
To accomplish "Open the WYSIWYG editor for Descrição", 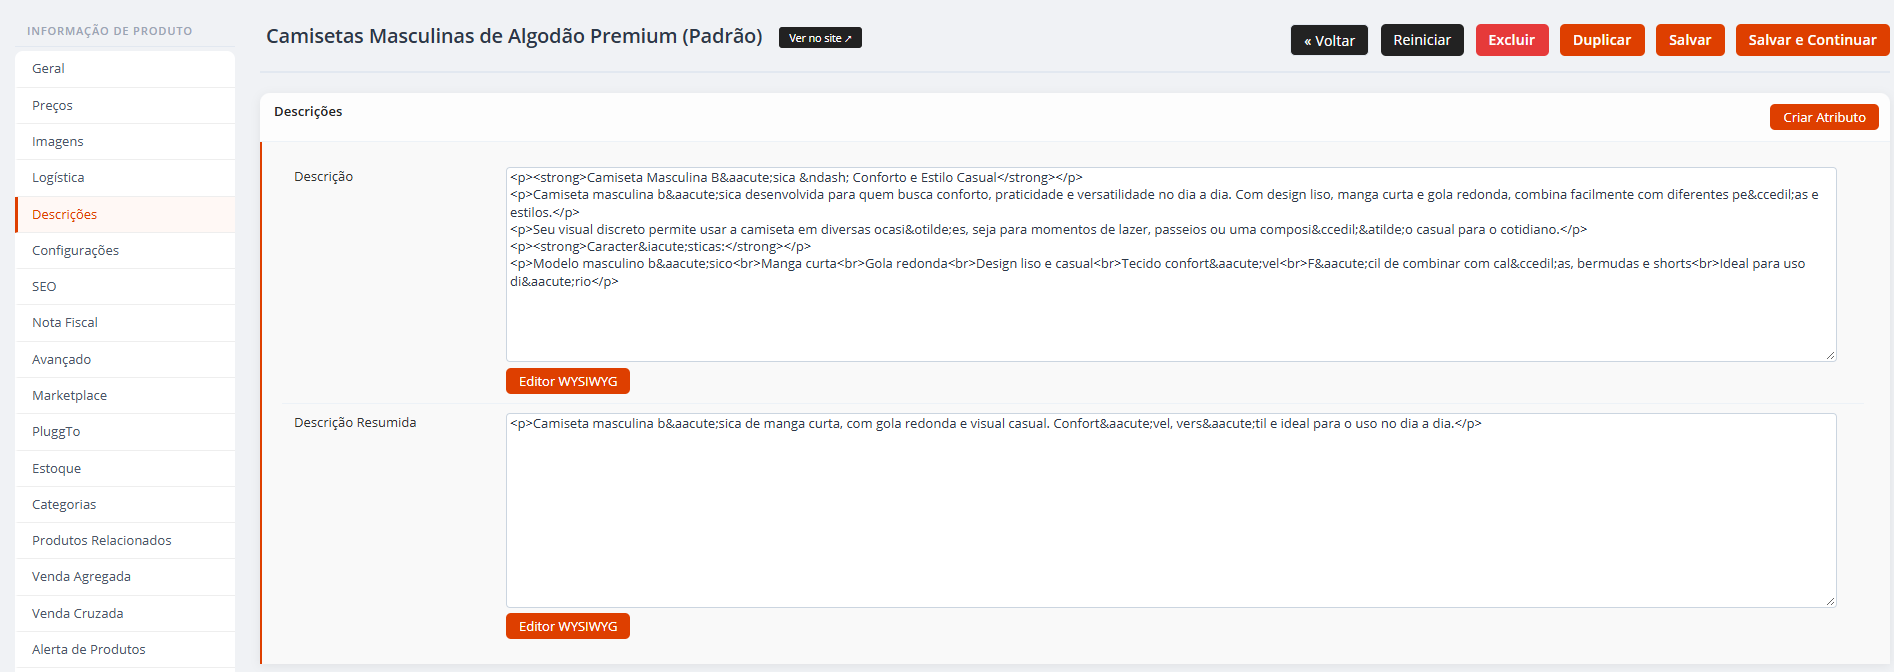I will click(568, 381).
